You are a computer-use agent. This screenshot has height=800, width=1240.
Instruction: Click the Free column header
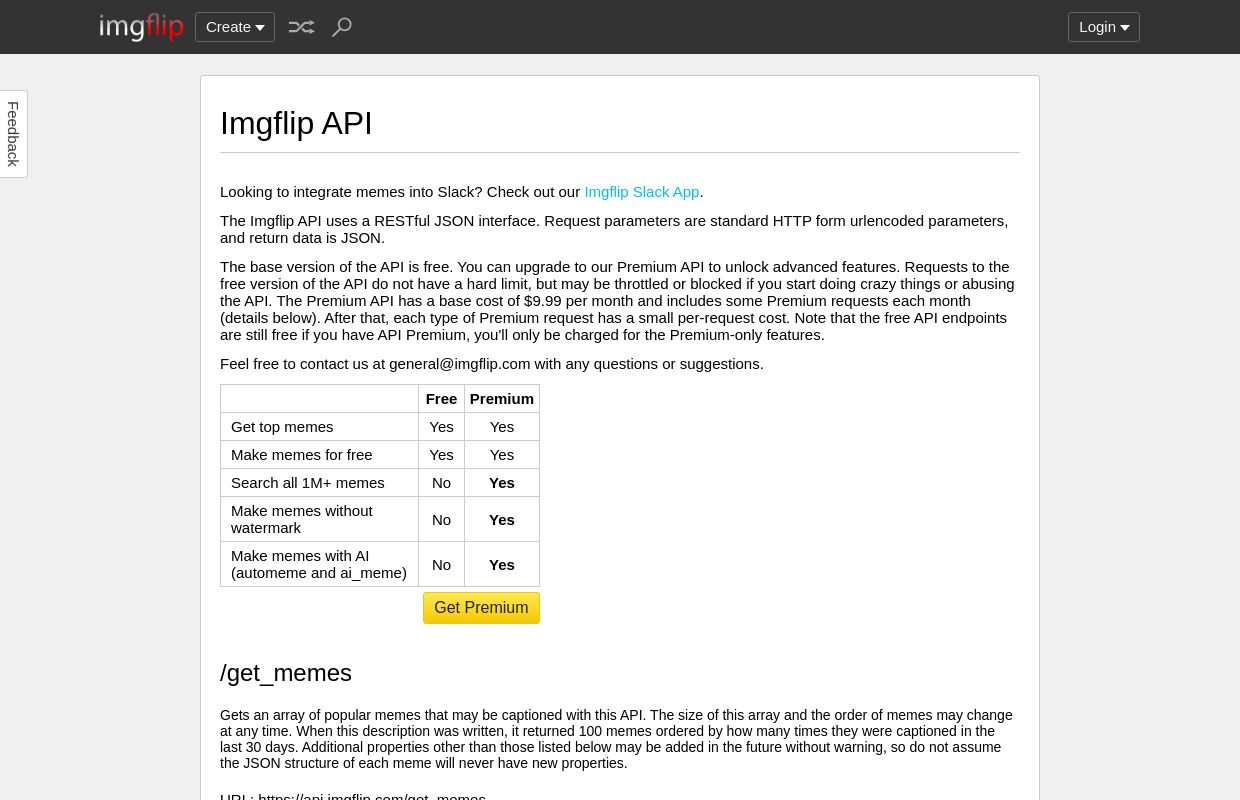point(441,399)
